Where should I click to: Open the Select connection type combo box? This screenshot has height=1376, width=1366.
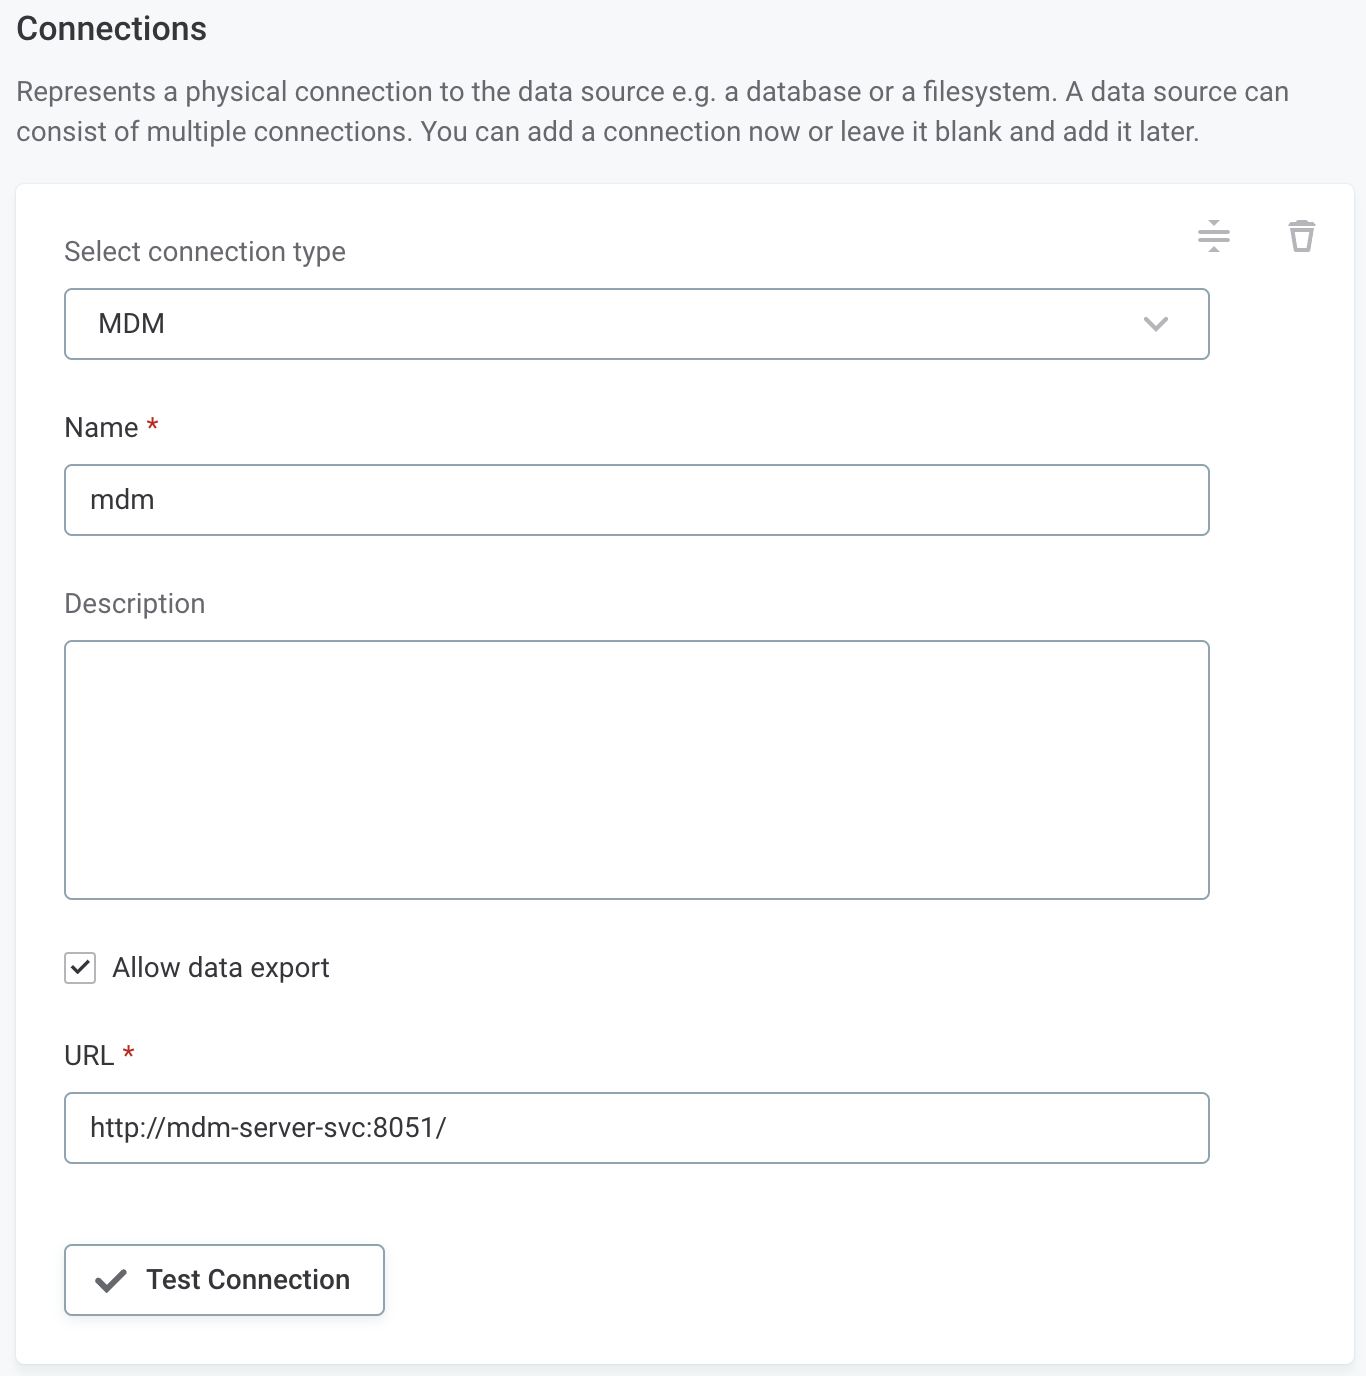coord(636,324)
